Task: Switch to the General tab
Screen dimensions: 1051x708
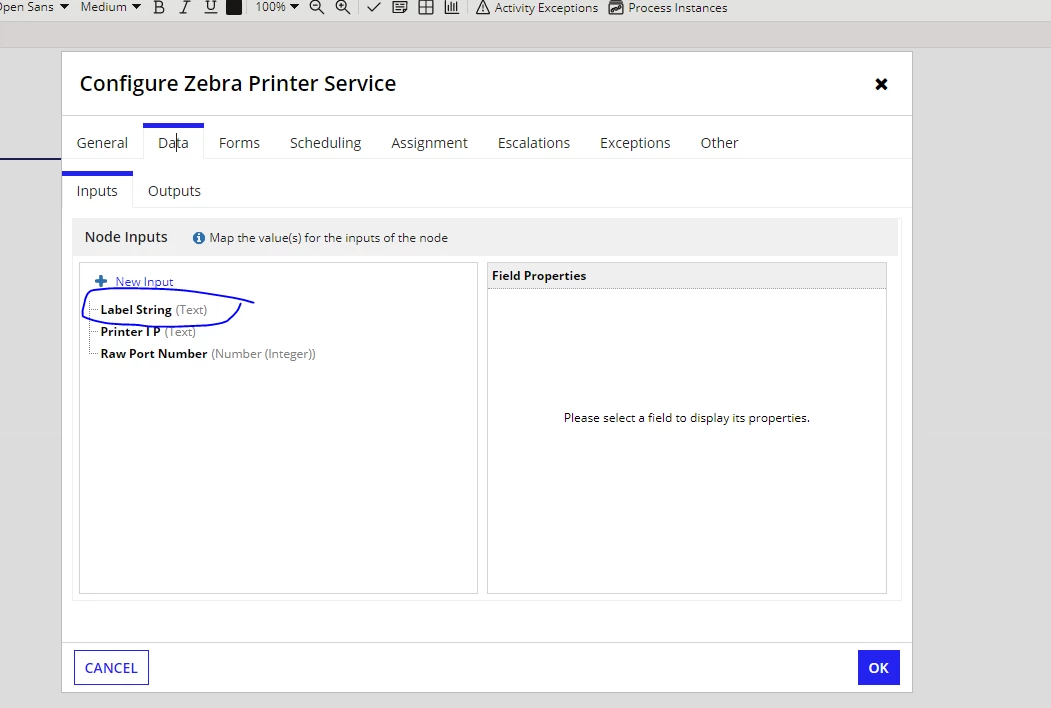Action: [x=102, y=143]
